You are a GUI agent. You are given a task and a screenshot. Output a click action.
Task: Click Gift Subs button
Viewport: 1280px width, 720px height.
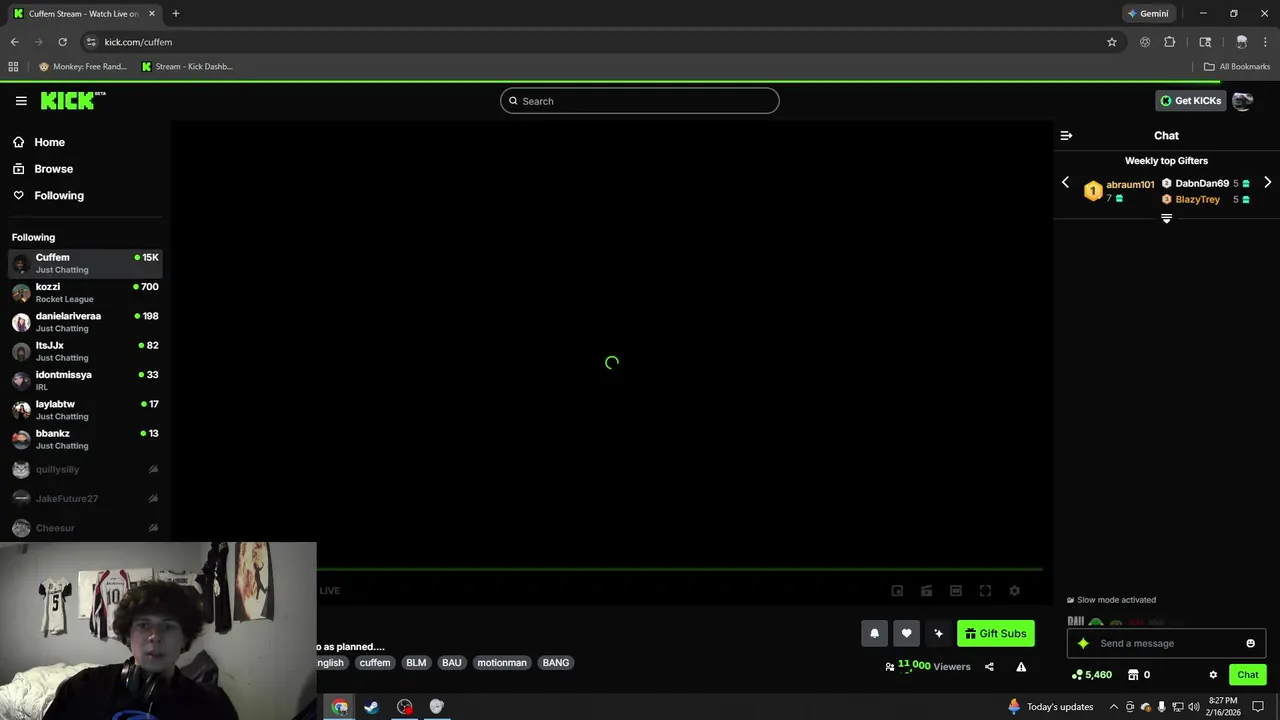tap(995, 633)
